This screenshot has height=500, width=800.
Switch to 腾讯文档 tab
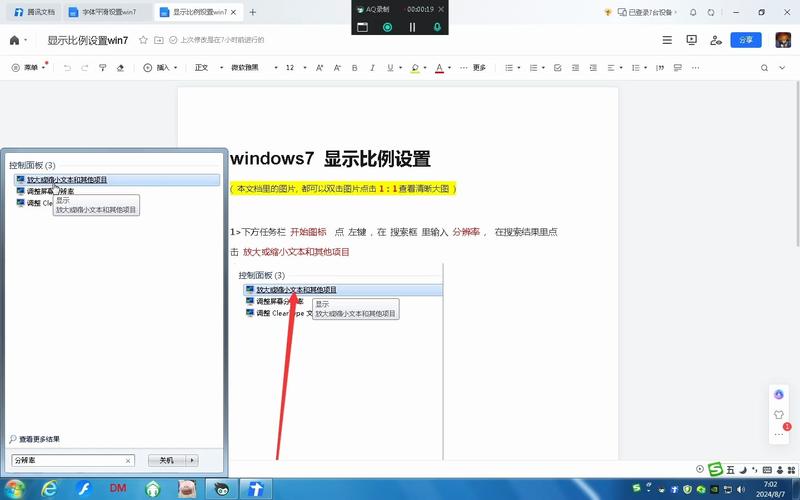(34, 12)
